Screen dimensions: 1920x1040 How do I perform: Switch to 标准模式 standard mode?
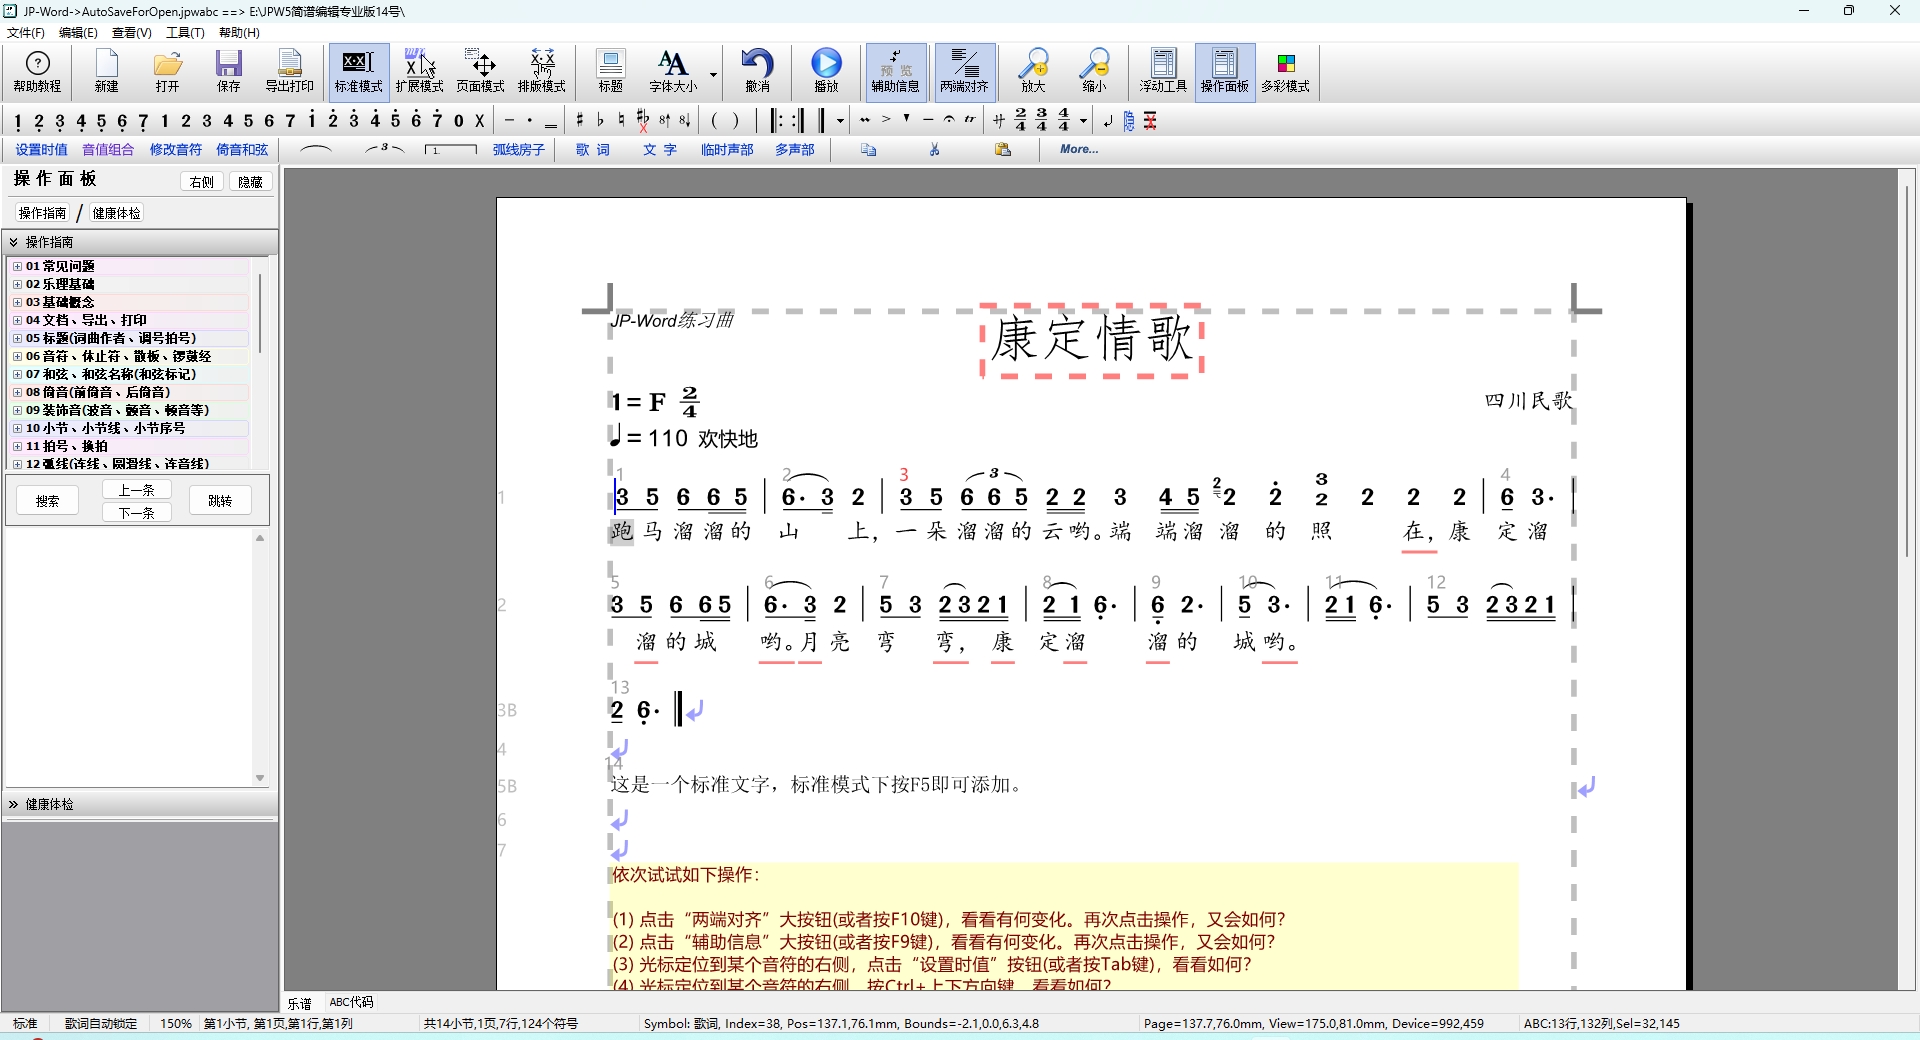click(359, 72)
